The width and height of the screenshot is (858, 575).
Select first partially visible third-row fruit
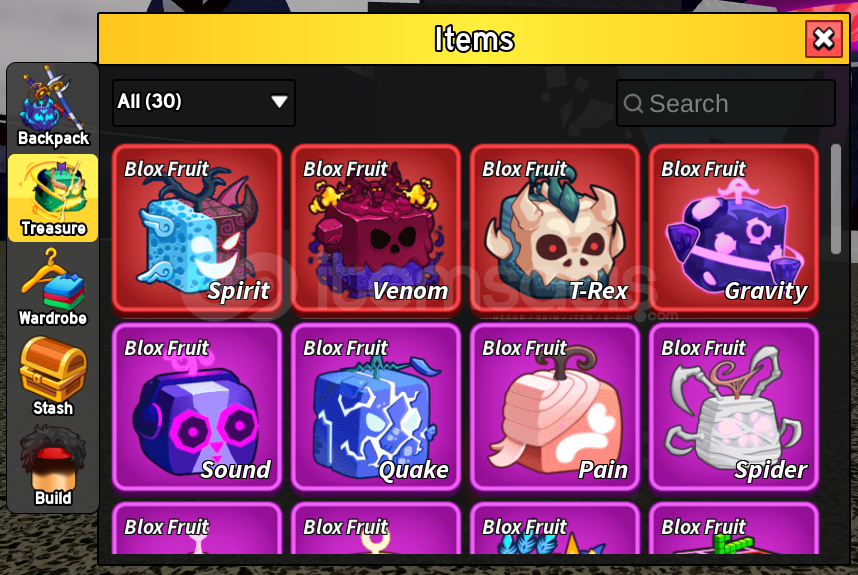[x=197, y=528]
